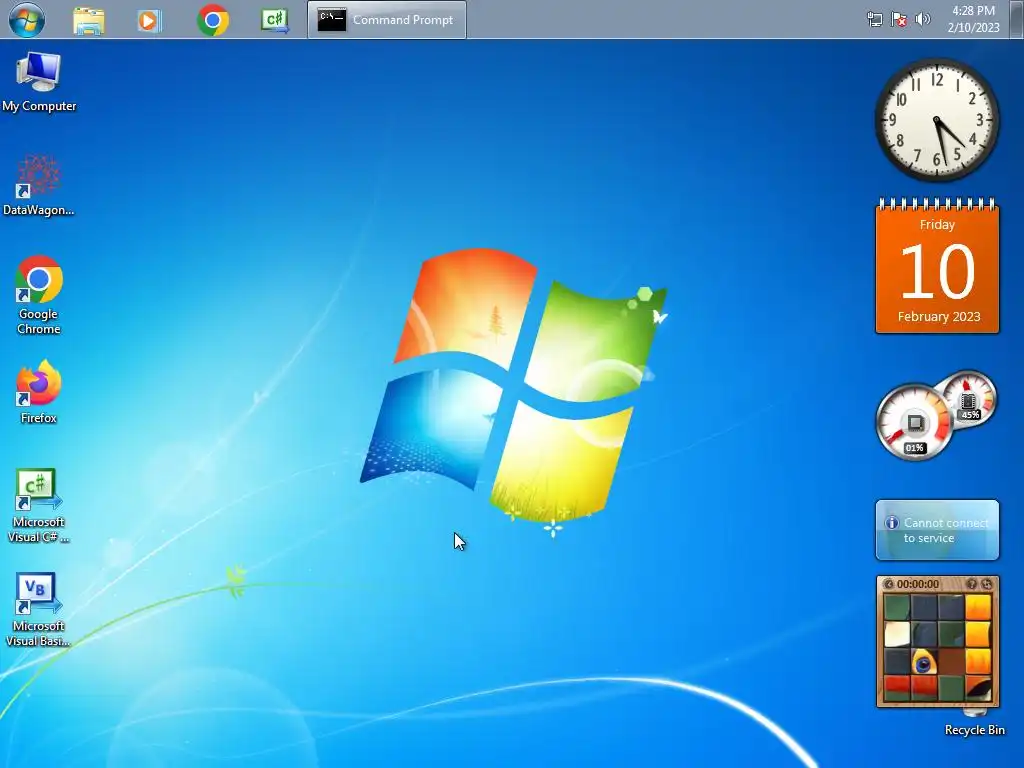Viewport: 1024px width, 768px height.
Task: Click the analog clock gadget
Action: tap(936, 120)
